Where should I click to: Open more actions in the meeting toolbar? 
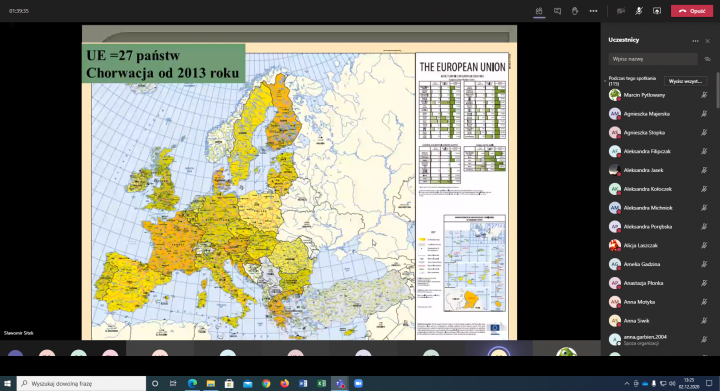593,11
